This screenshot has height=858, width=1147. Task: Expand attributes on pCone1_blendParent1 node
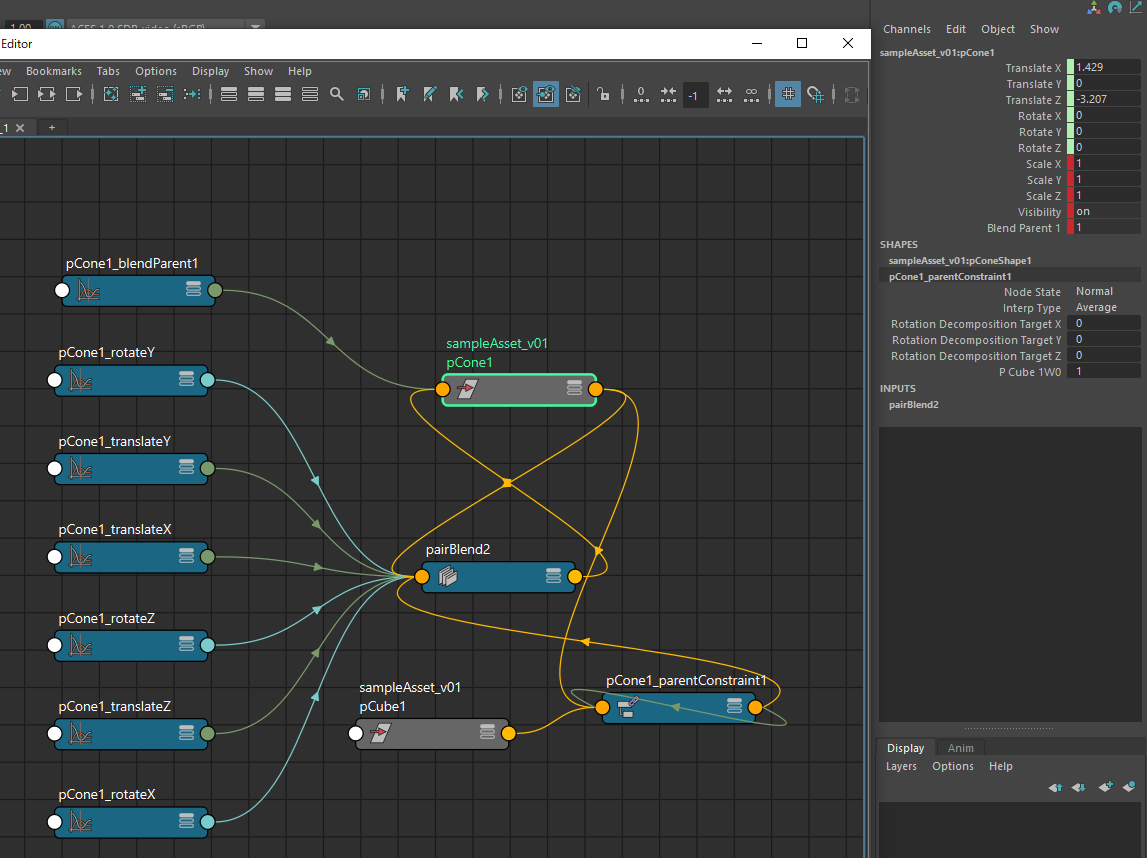[194, 291]
